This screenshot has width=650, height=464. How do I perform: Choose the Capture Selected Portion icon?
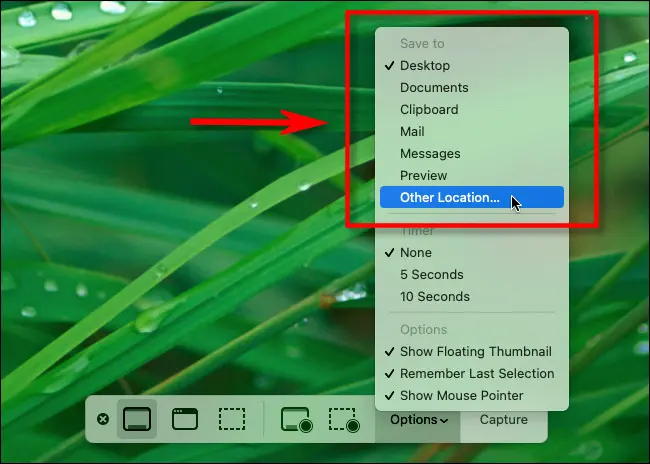coord(233,419)
